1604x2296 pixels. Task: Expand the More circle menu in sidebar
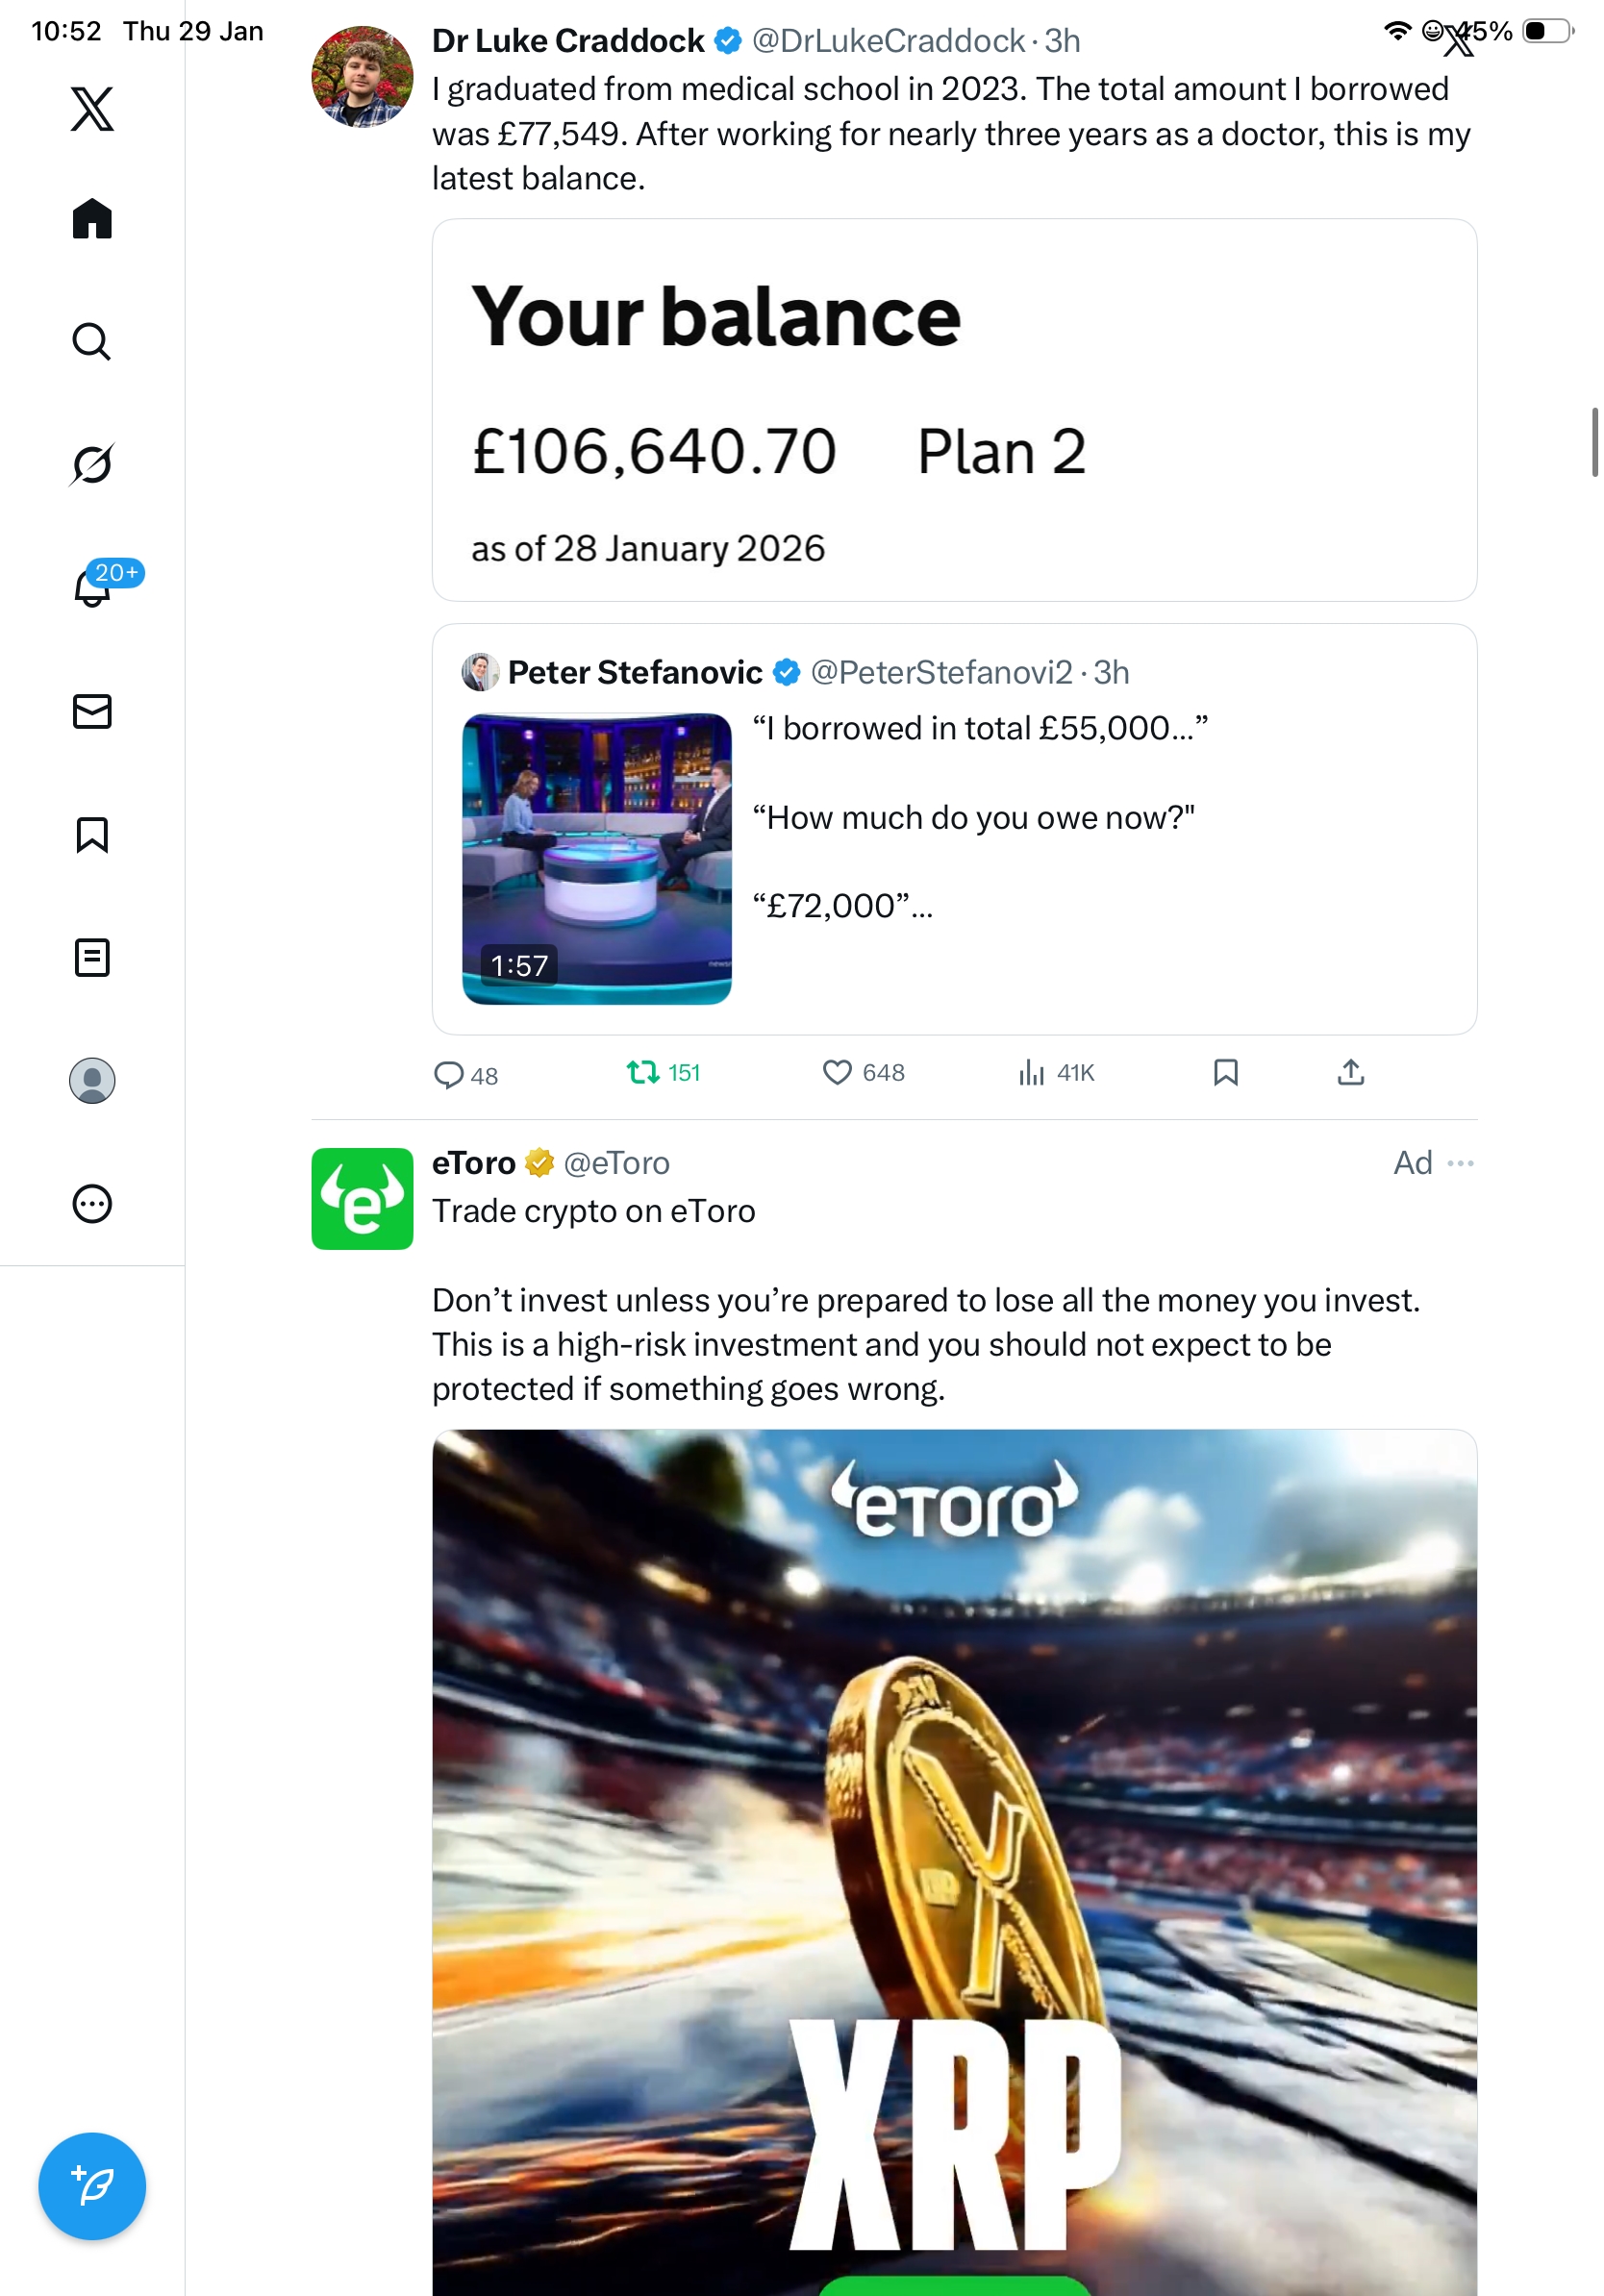(92, 1203)
